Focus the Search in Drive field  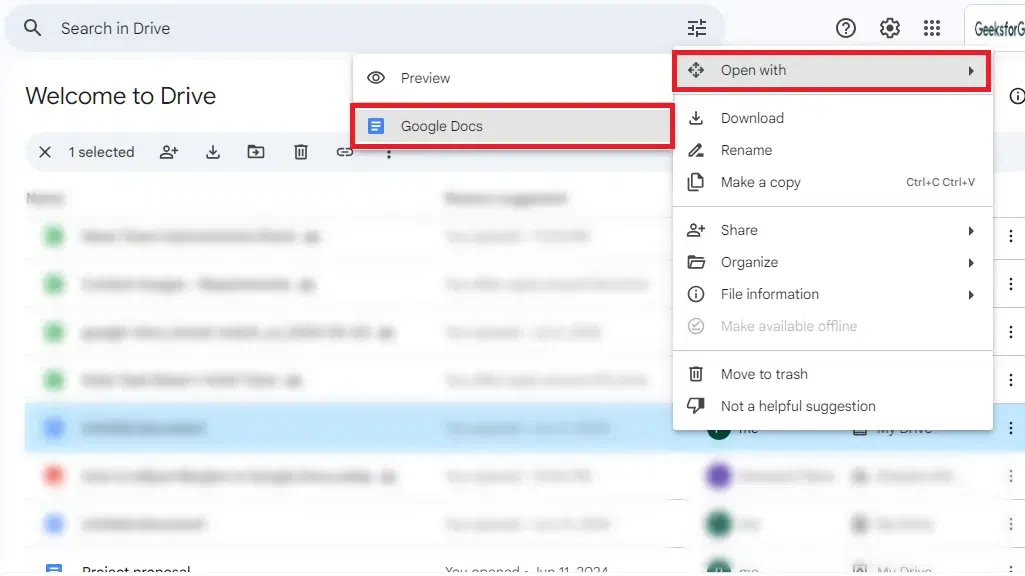366,28
